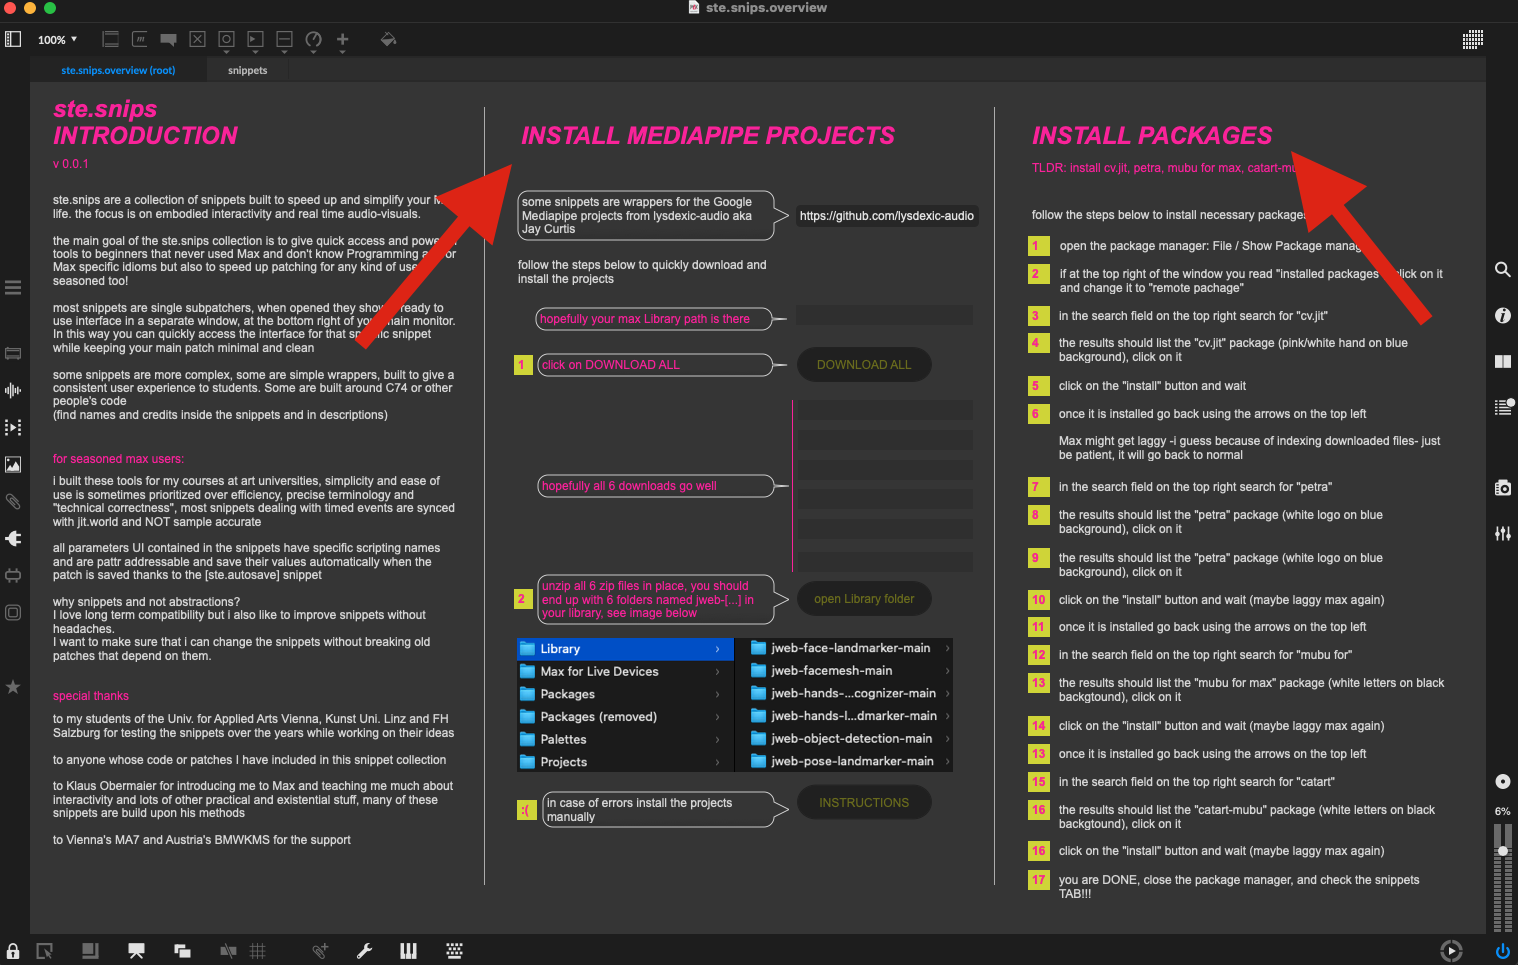This screenshot has width=1518, height=965.
Task: Toggle the patching/presentation layers icon
Action: tap(90, 951)
